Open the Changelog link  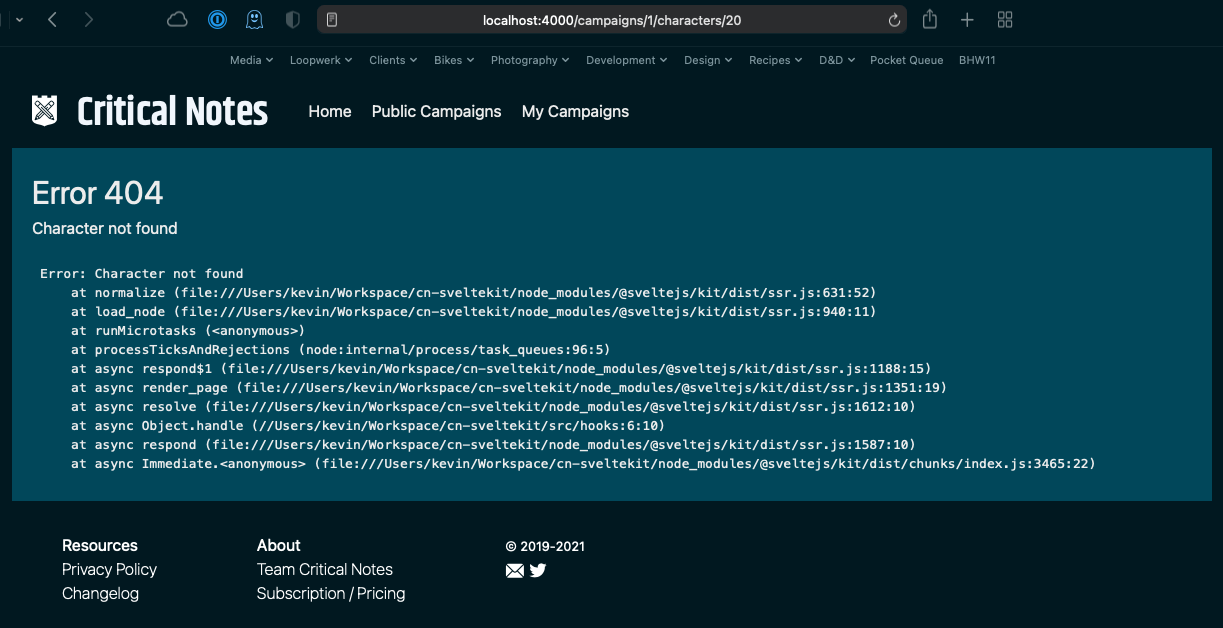pos(100,593)
